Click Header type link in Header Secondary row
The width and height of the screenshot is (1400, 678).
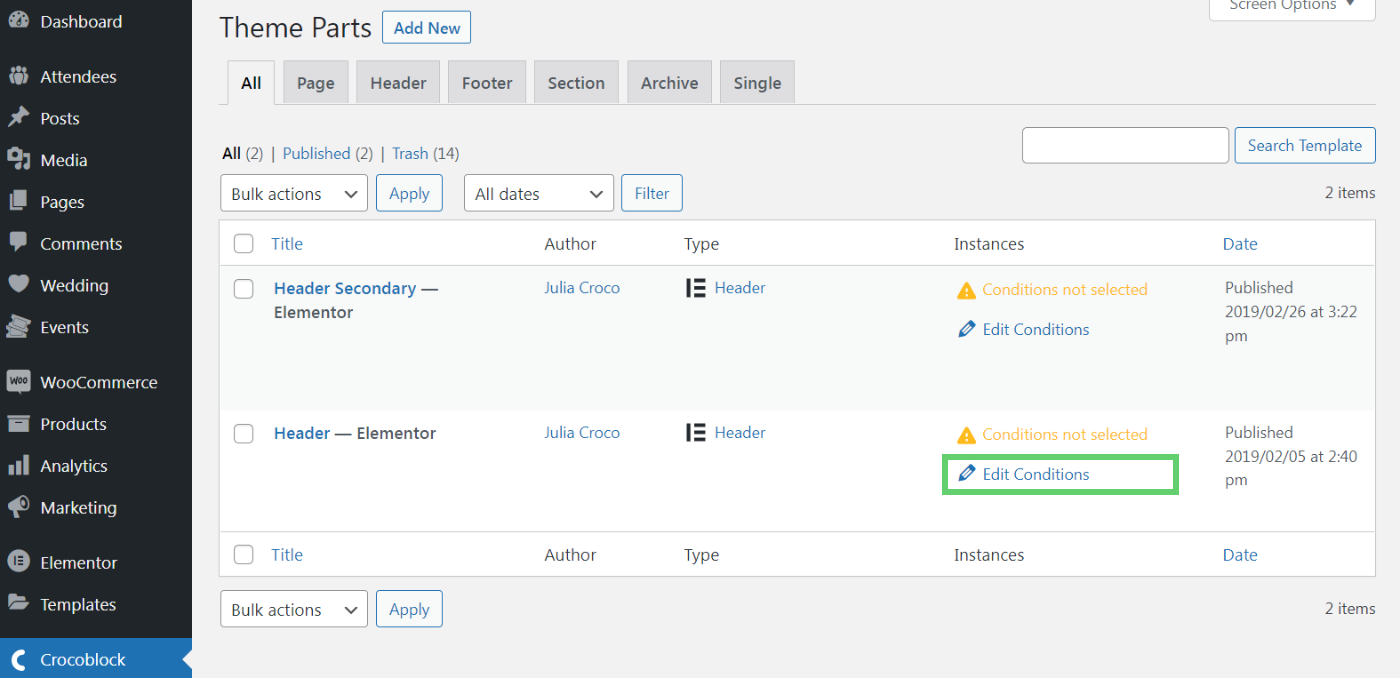(x=740, y=288)
